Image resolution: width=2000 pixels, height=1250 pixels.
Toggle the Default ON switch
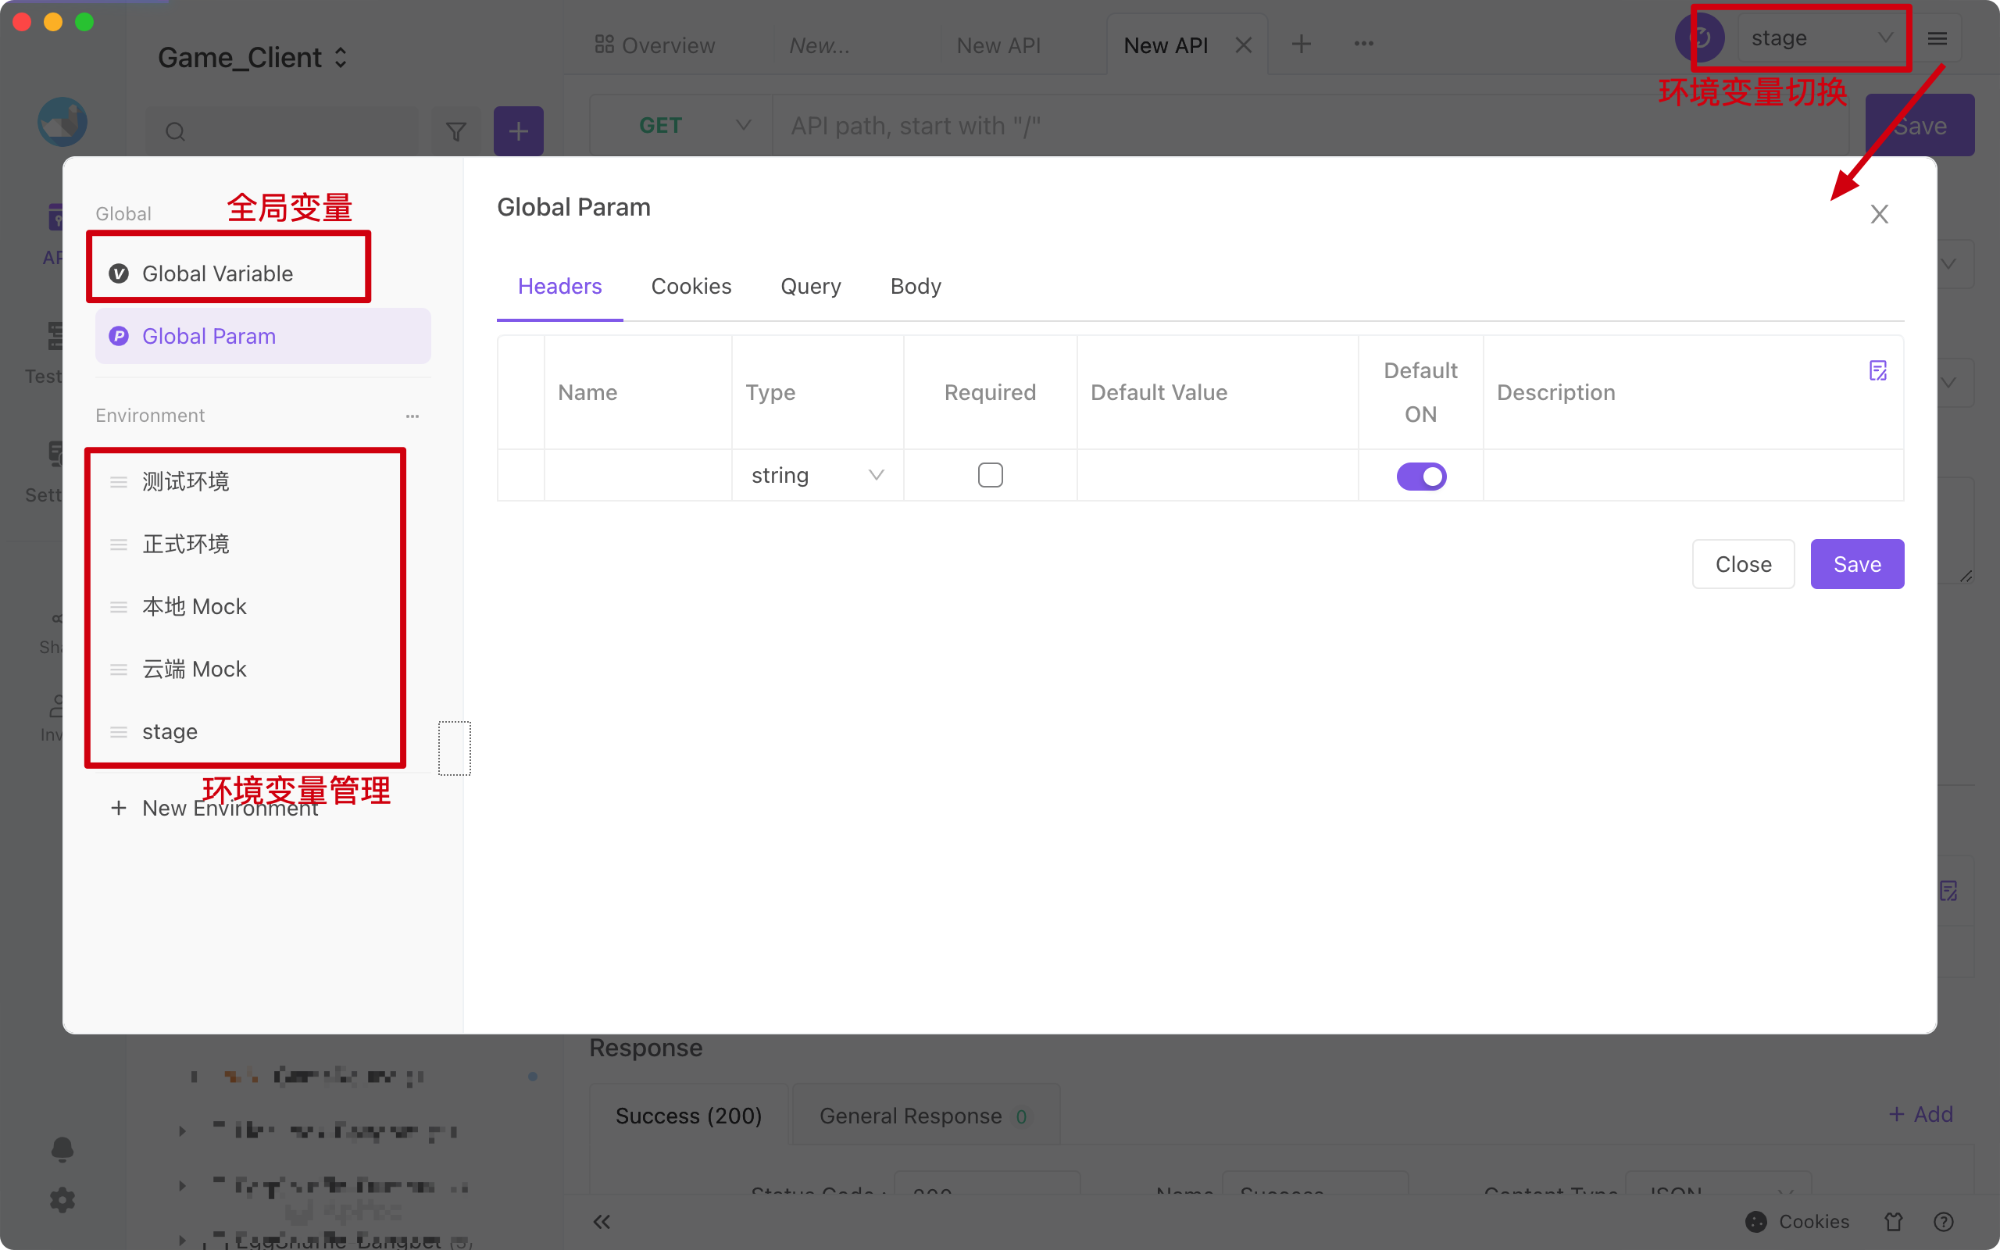tap(1421, 476)
